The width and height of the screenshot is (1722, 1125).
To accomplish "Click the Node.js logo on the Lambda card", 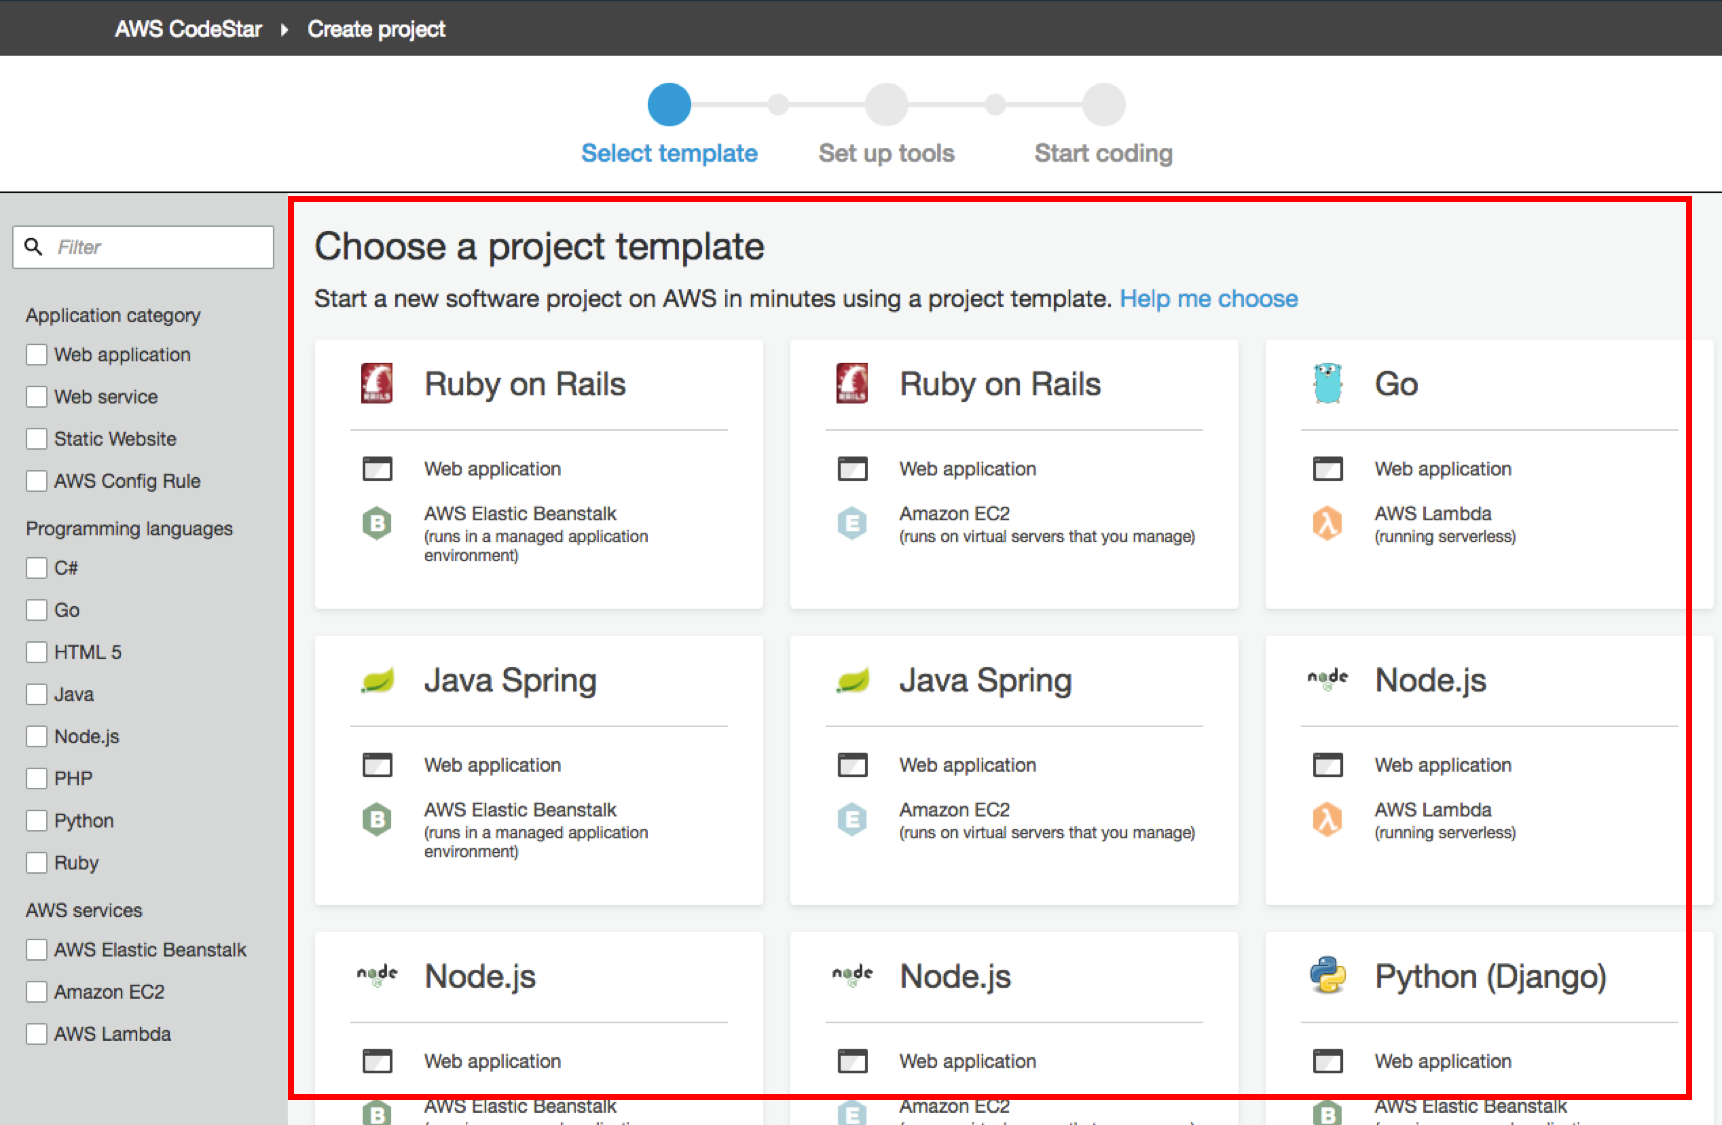I will point(1327,680).
